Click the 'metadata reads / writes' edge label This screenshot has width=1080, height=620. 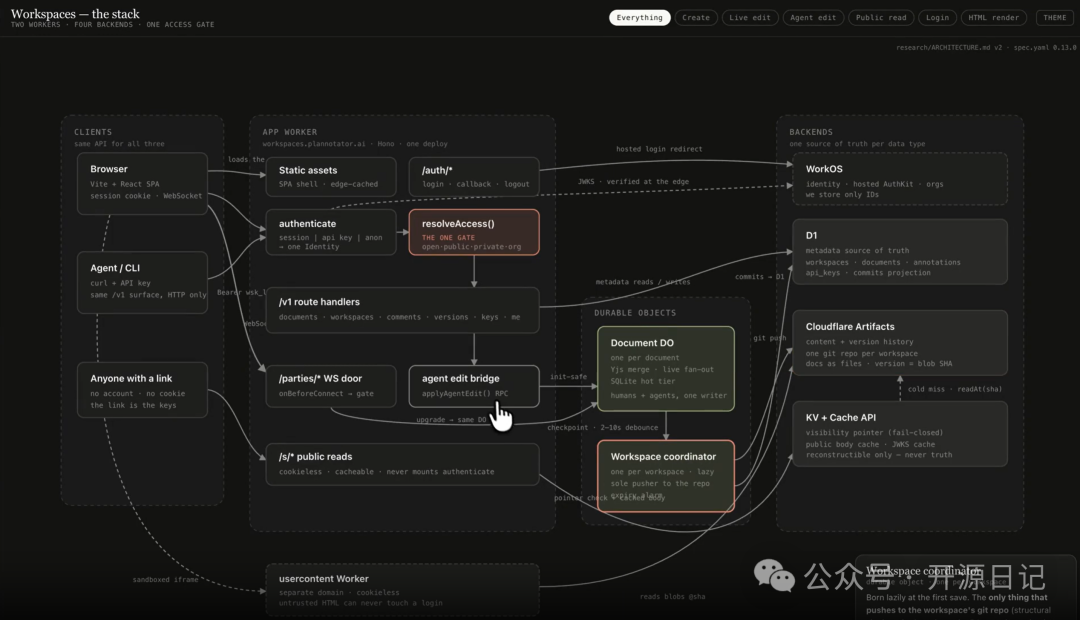coord(643,282)
